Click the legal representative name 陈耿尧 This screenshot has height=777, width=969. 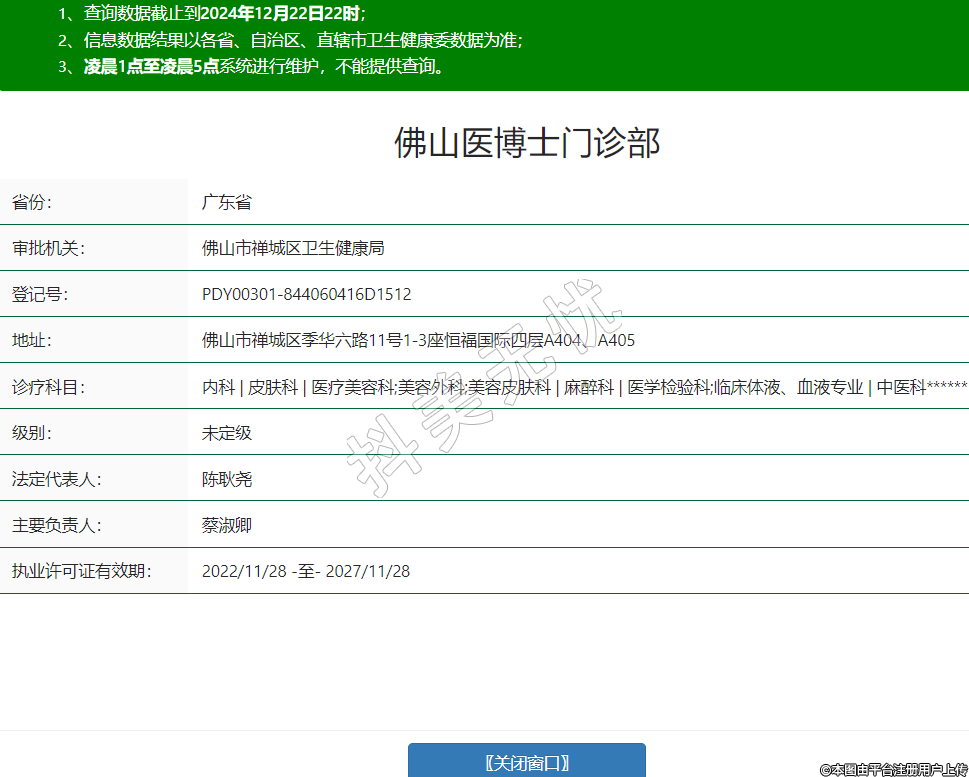tap(227, 479)
